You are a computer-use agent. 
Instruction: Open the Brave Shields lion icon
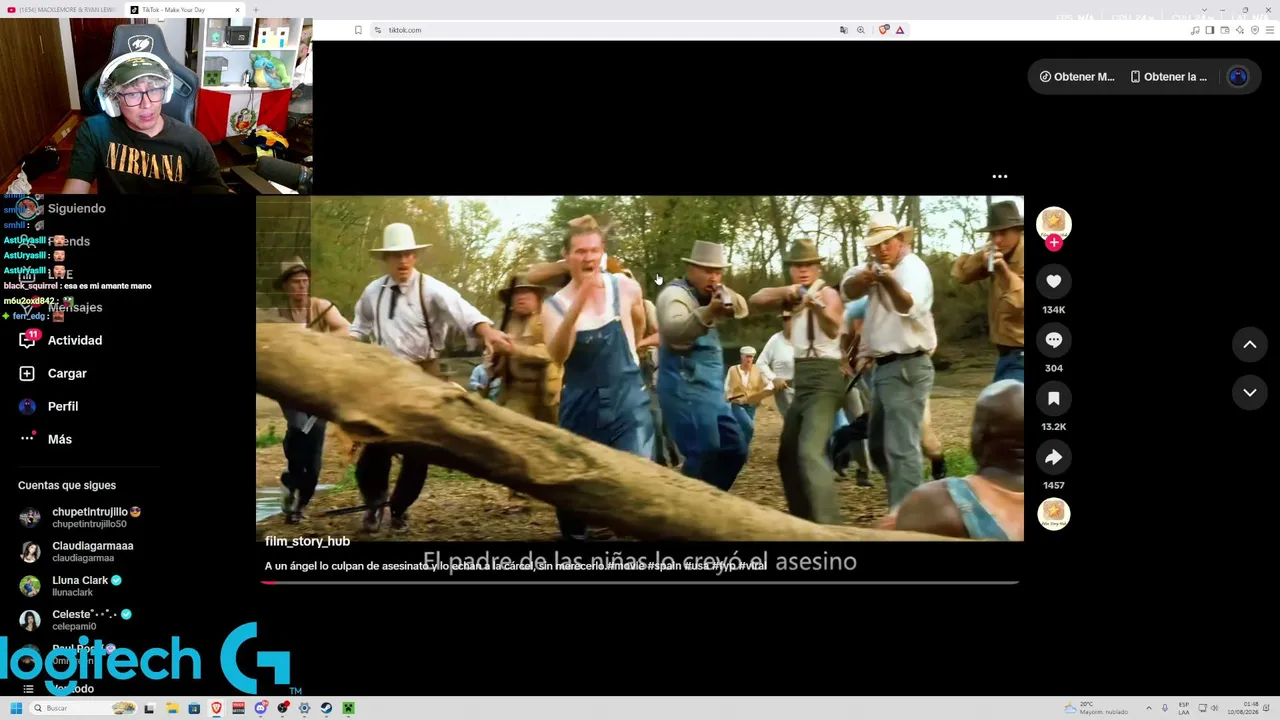(x=883, y=30)
